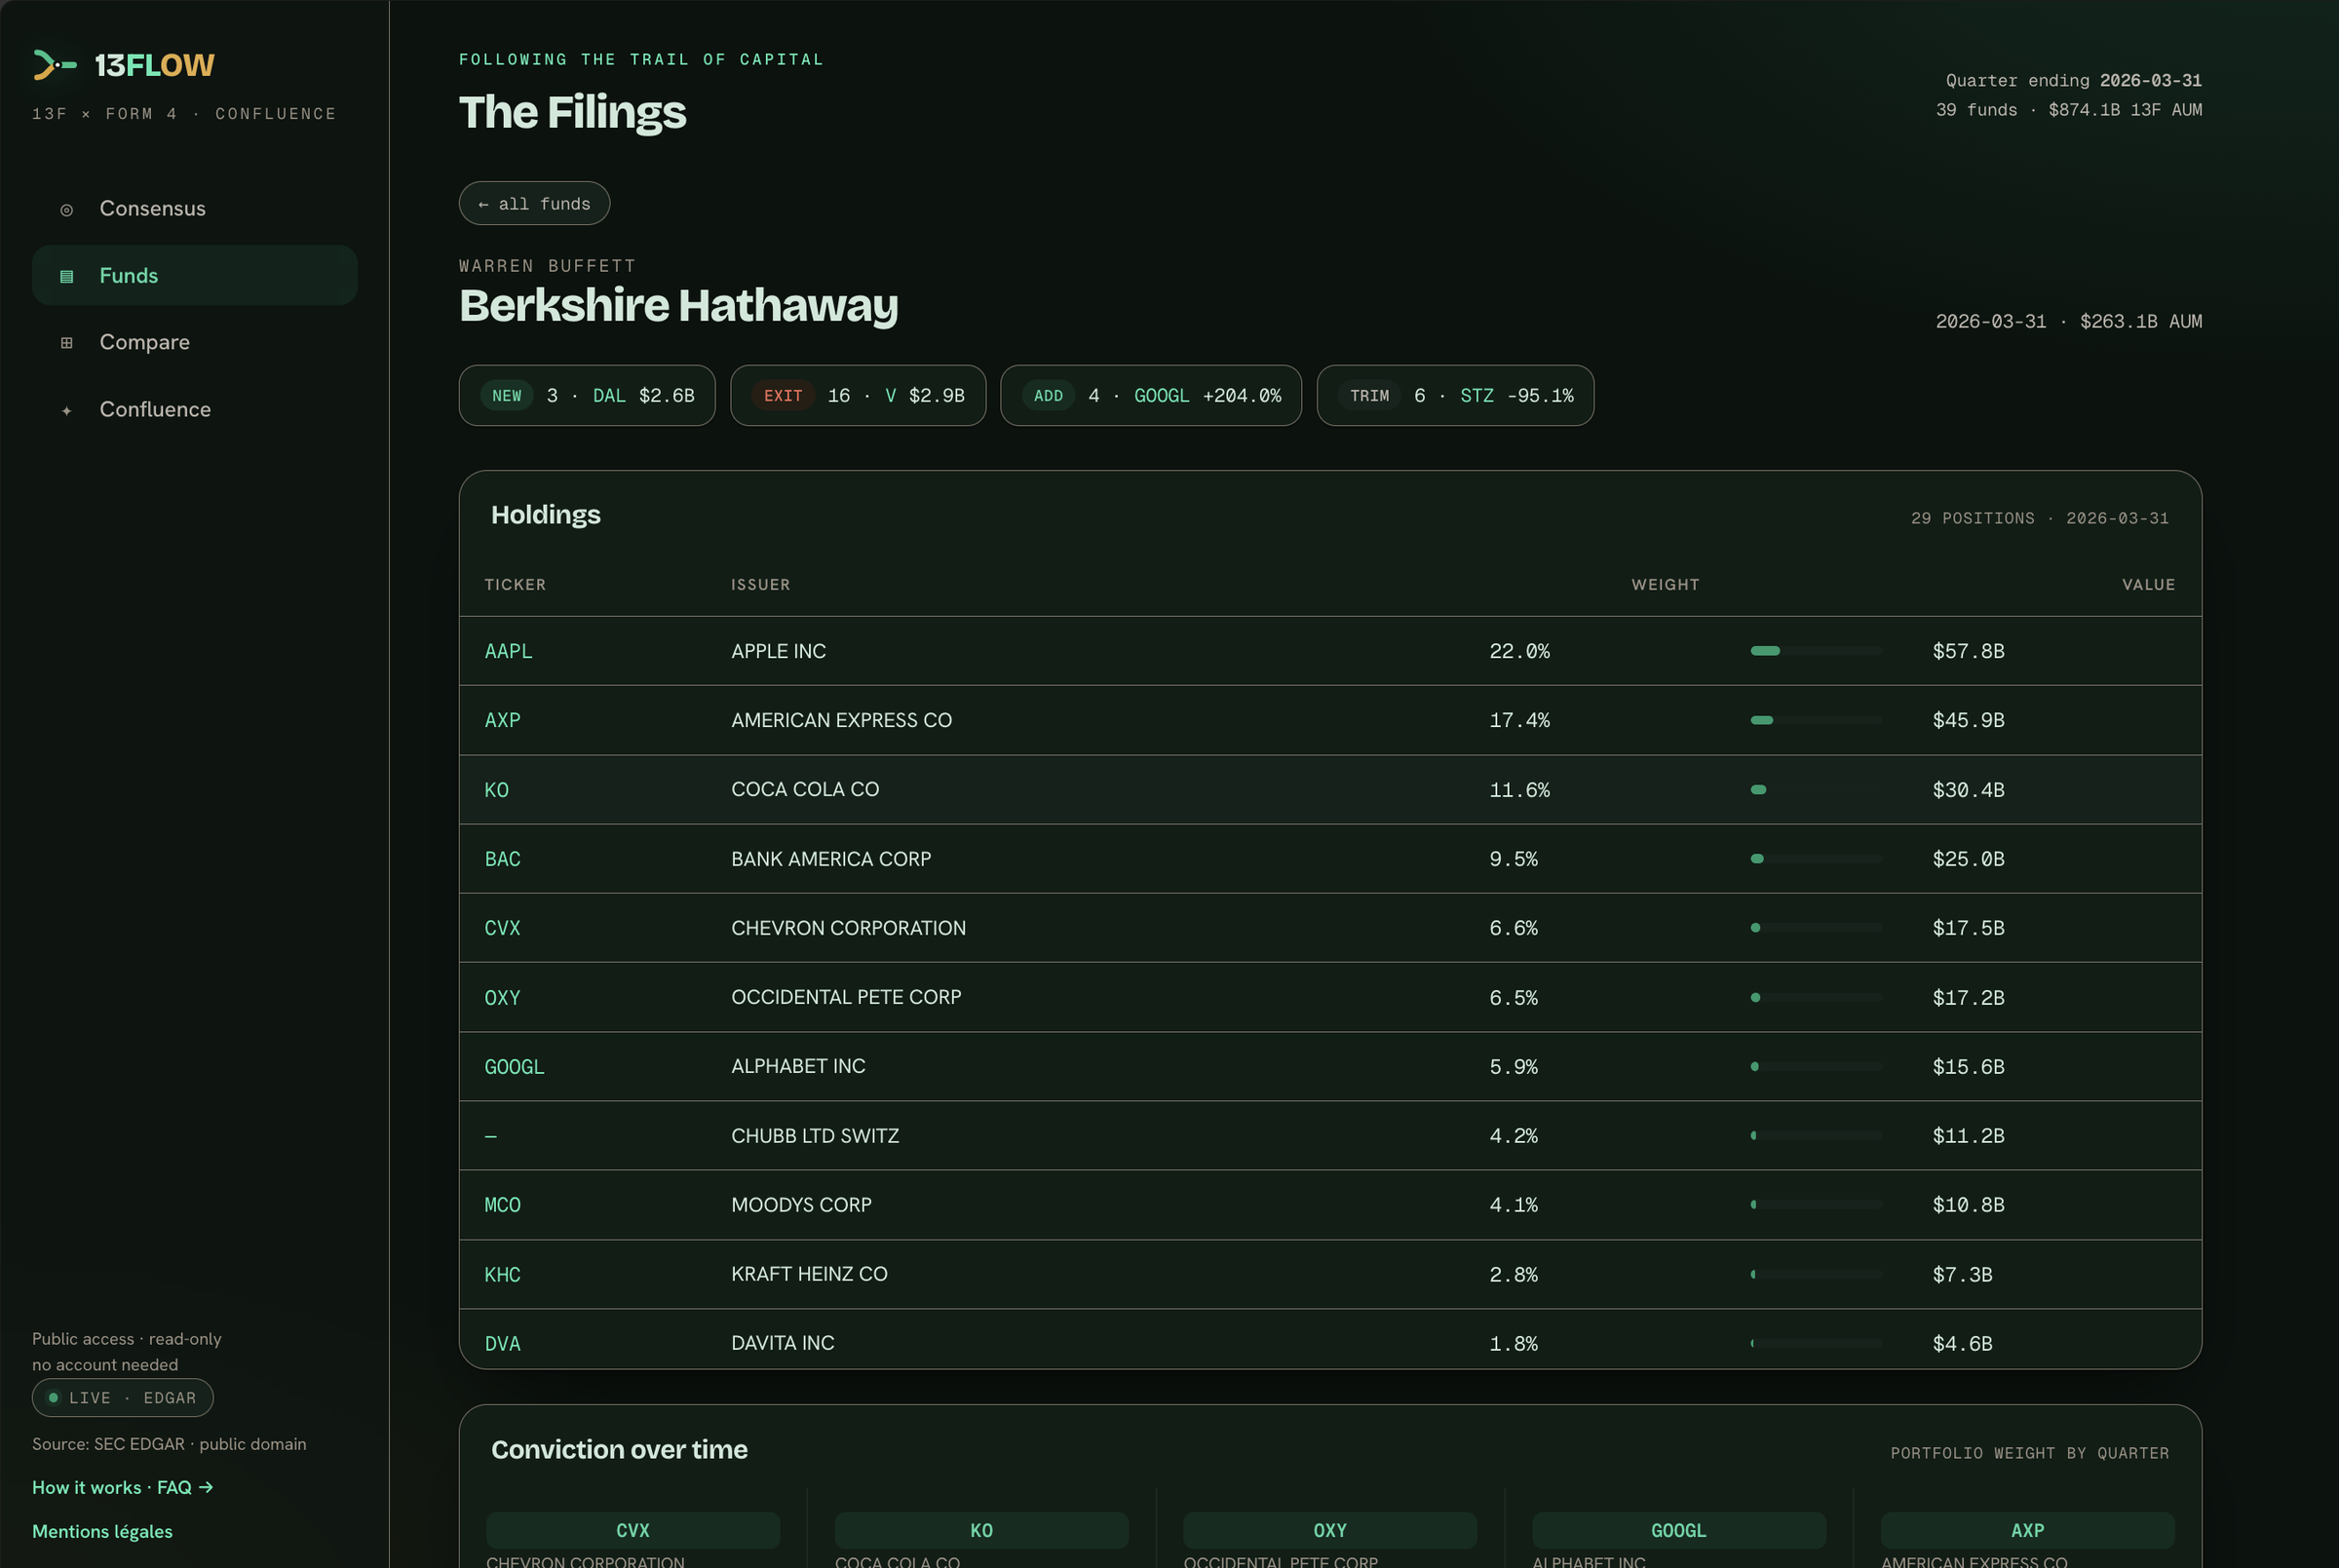Viewport: 2339px width, 1568px height.
Task: Open the Compare view
Action: tap(195, 342)
